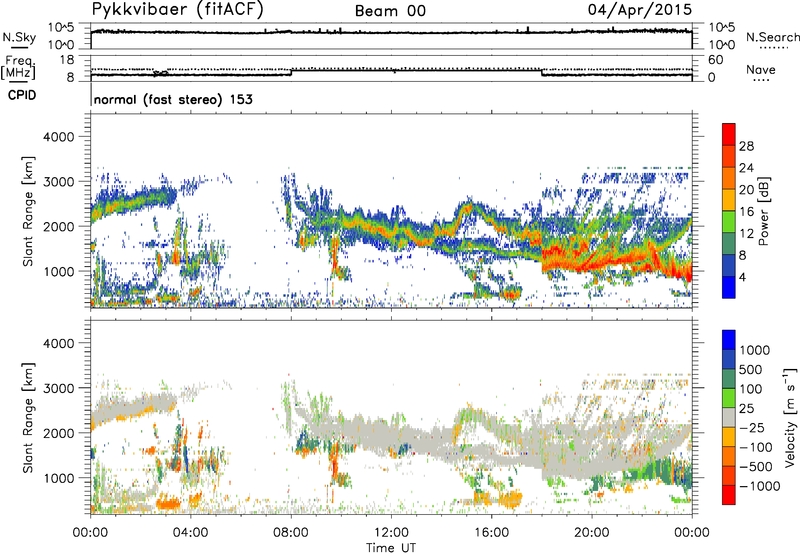Click blue top segment of velocity colorbar
Screen dimensions: 800x554
tap(729, 340)
